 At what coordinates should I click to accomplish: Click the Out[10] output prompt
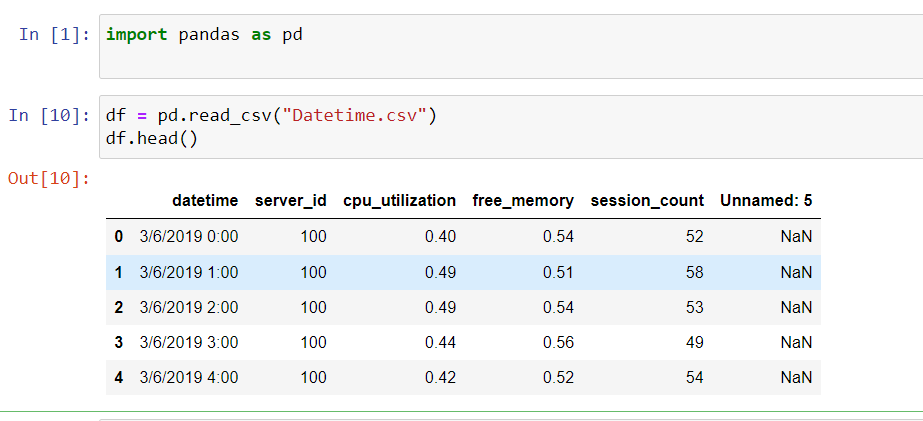point(49,178)
